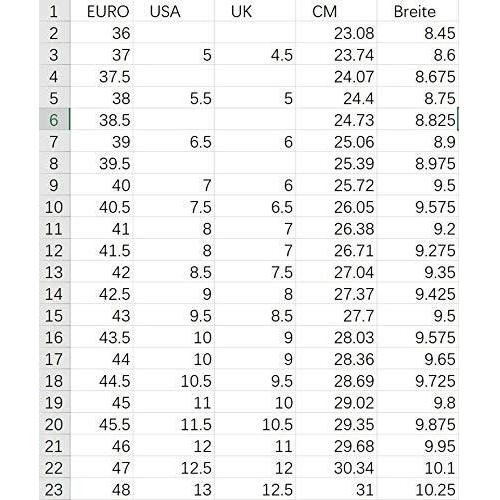Click row header 23
The image size is (500, 500).
point(54,489)
